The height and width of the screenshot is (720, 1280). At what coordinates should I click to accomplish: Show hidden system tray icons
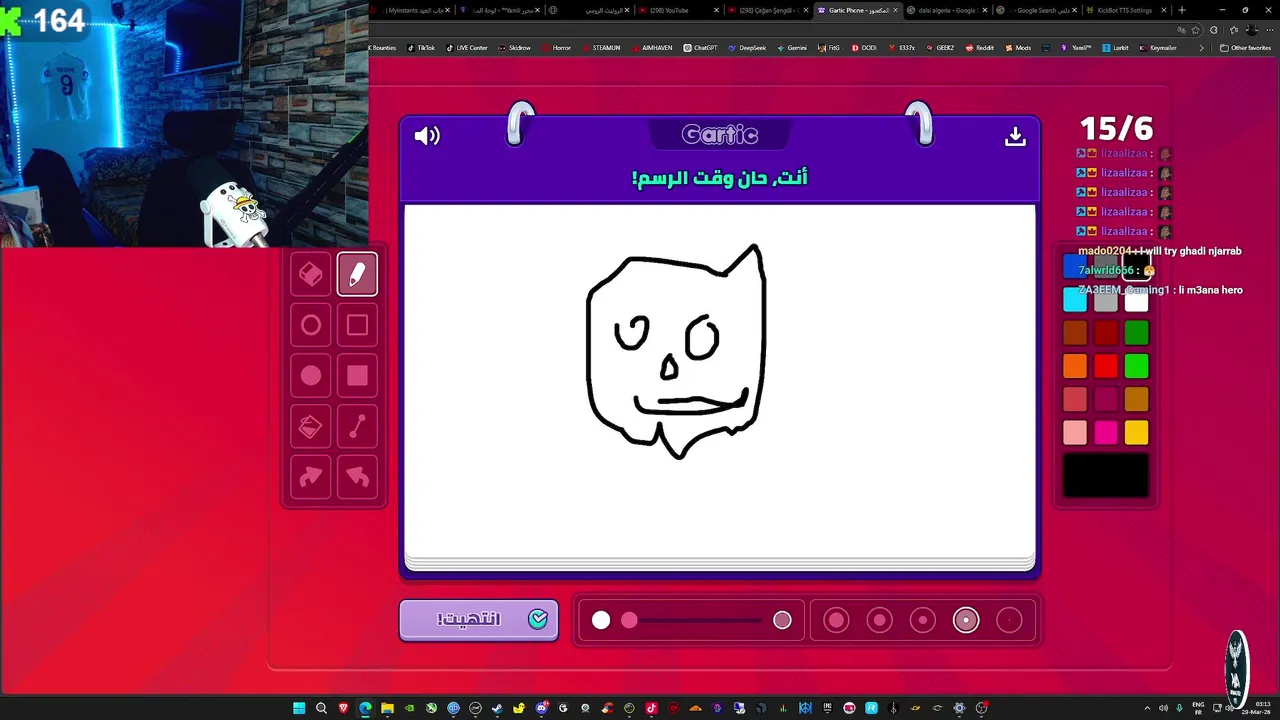(x=1147, y=708)
